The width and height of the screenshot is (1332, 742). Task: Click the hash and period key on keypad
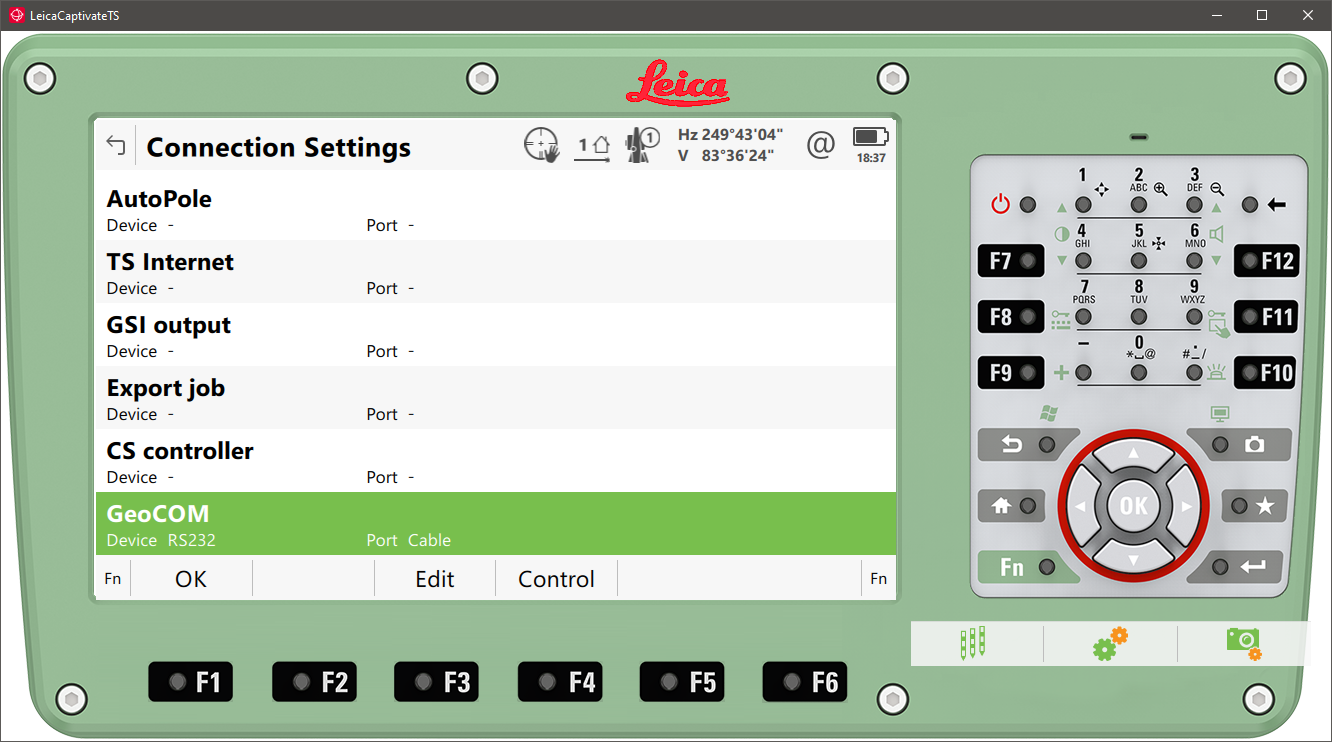coord(1194,373)
